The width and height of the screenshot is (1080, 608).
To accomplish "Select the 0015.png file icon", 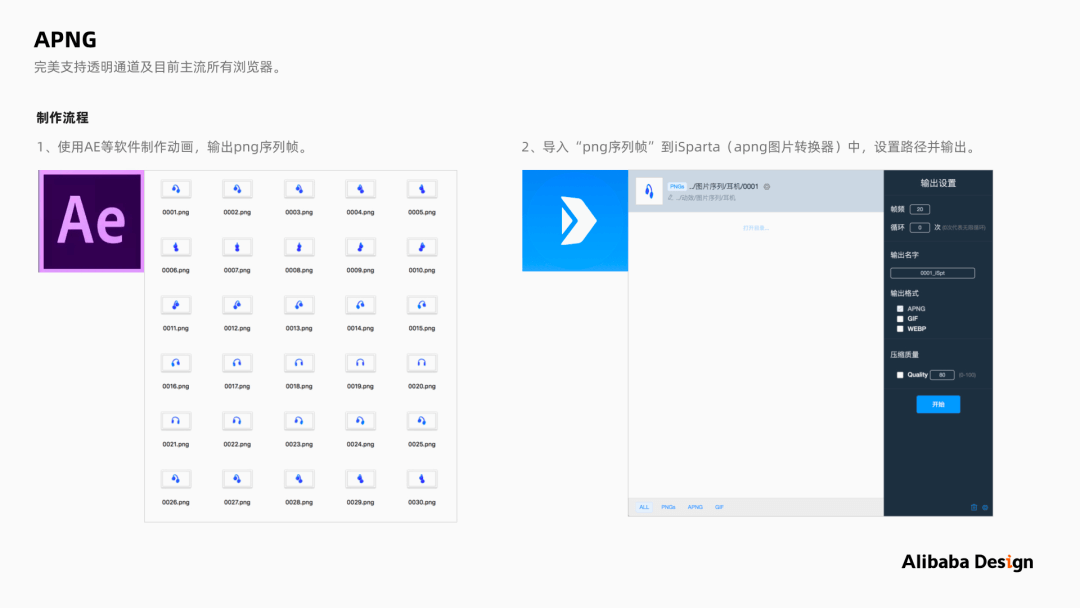I will coord(422,305).
